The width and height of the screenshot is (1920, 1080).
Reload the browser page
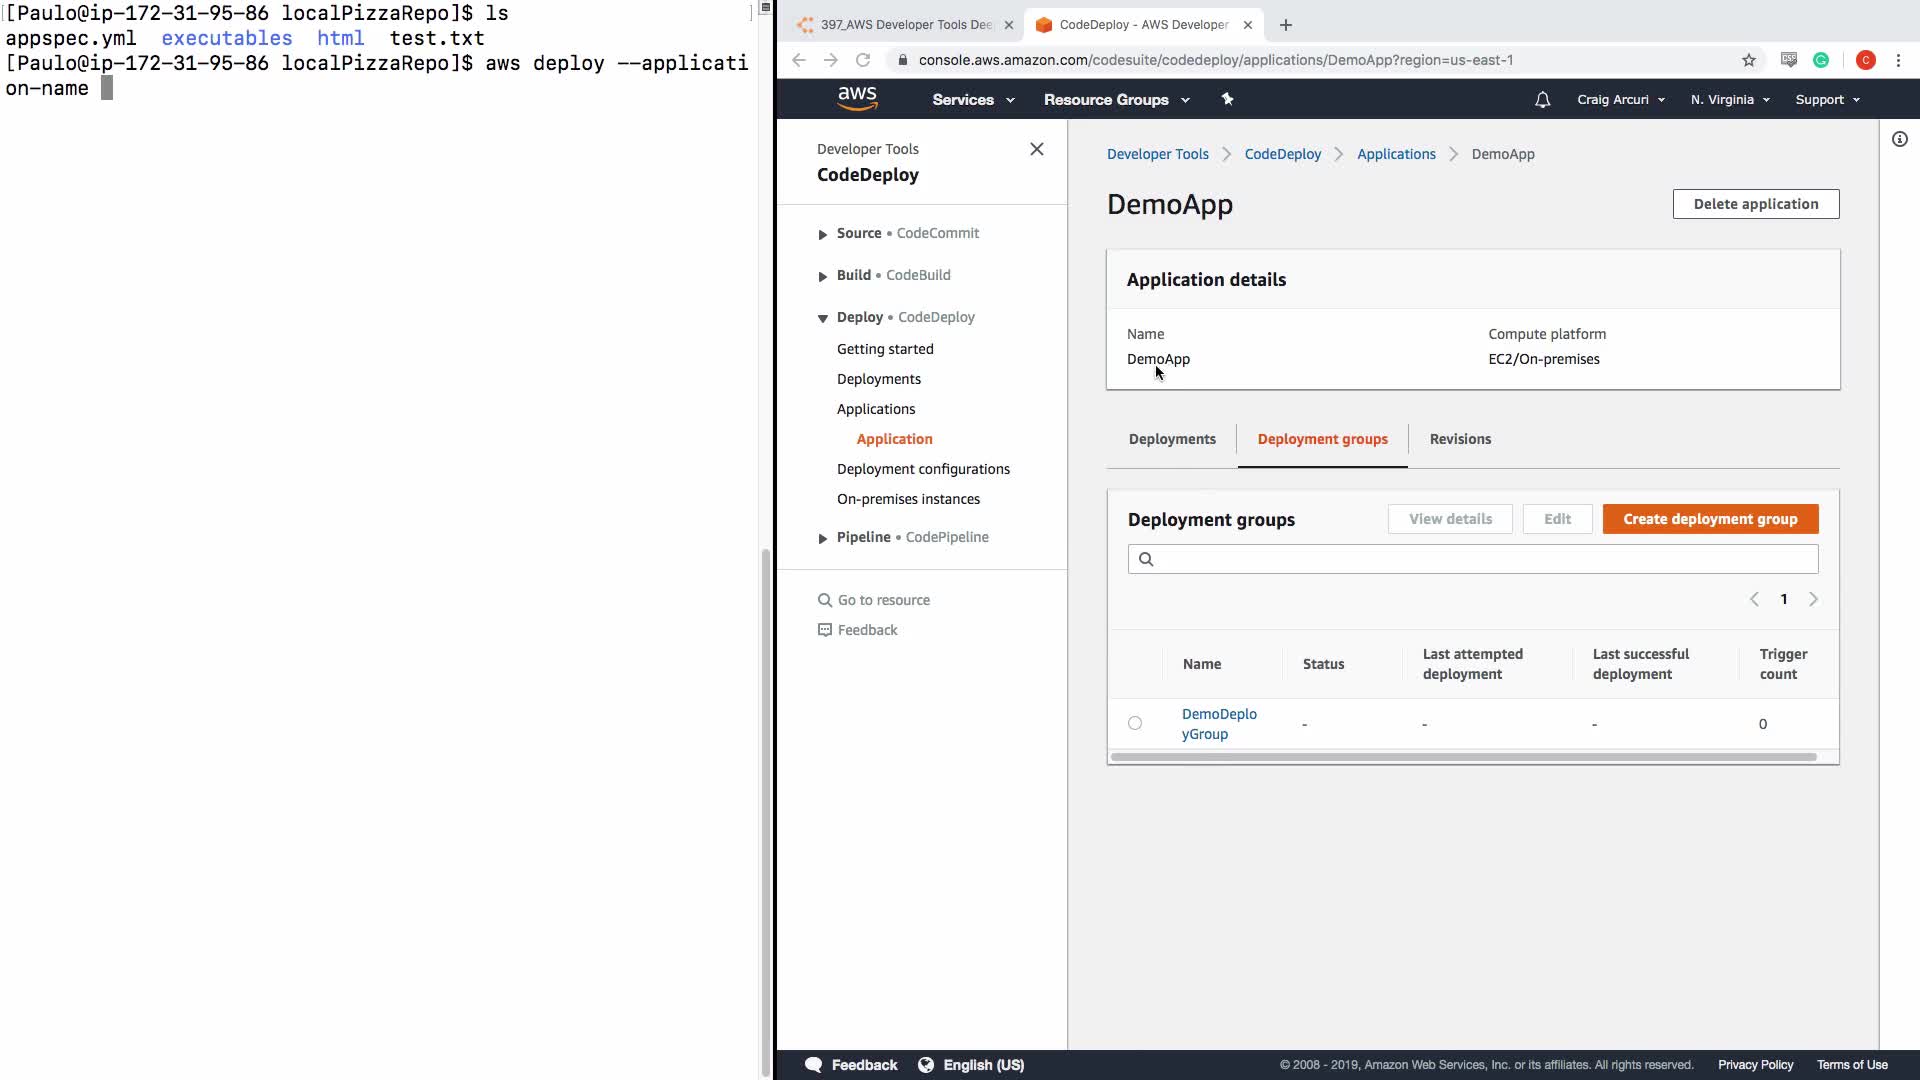click(x=862, y=60)
